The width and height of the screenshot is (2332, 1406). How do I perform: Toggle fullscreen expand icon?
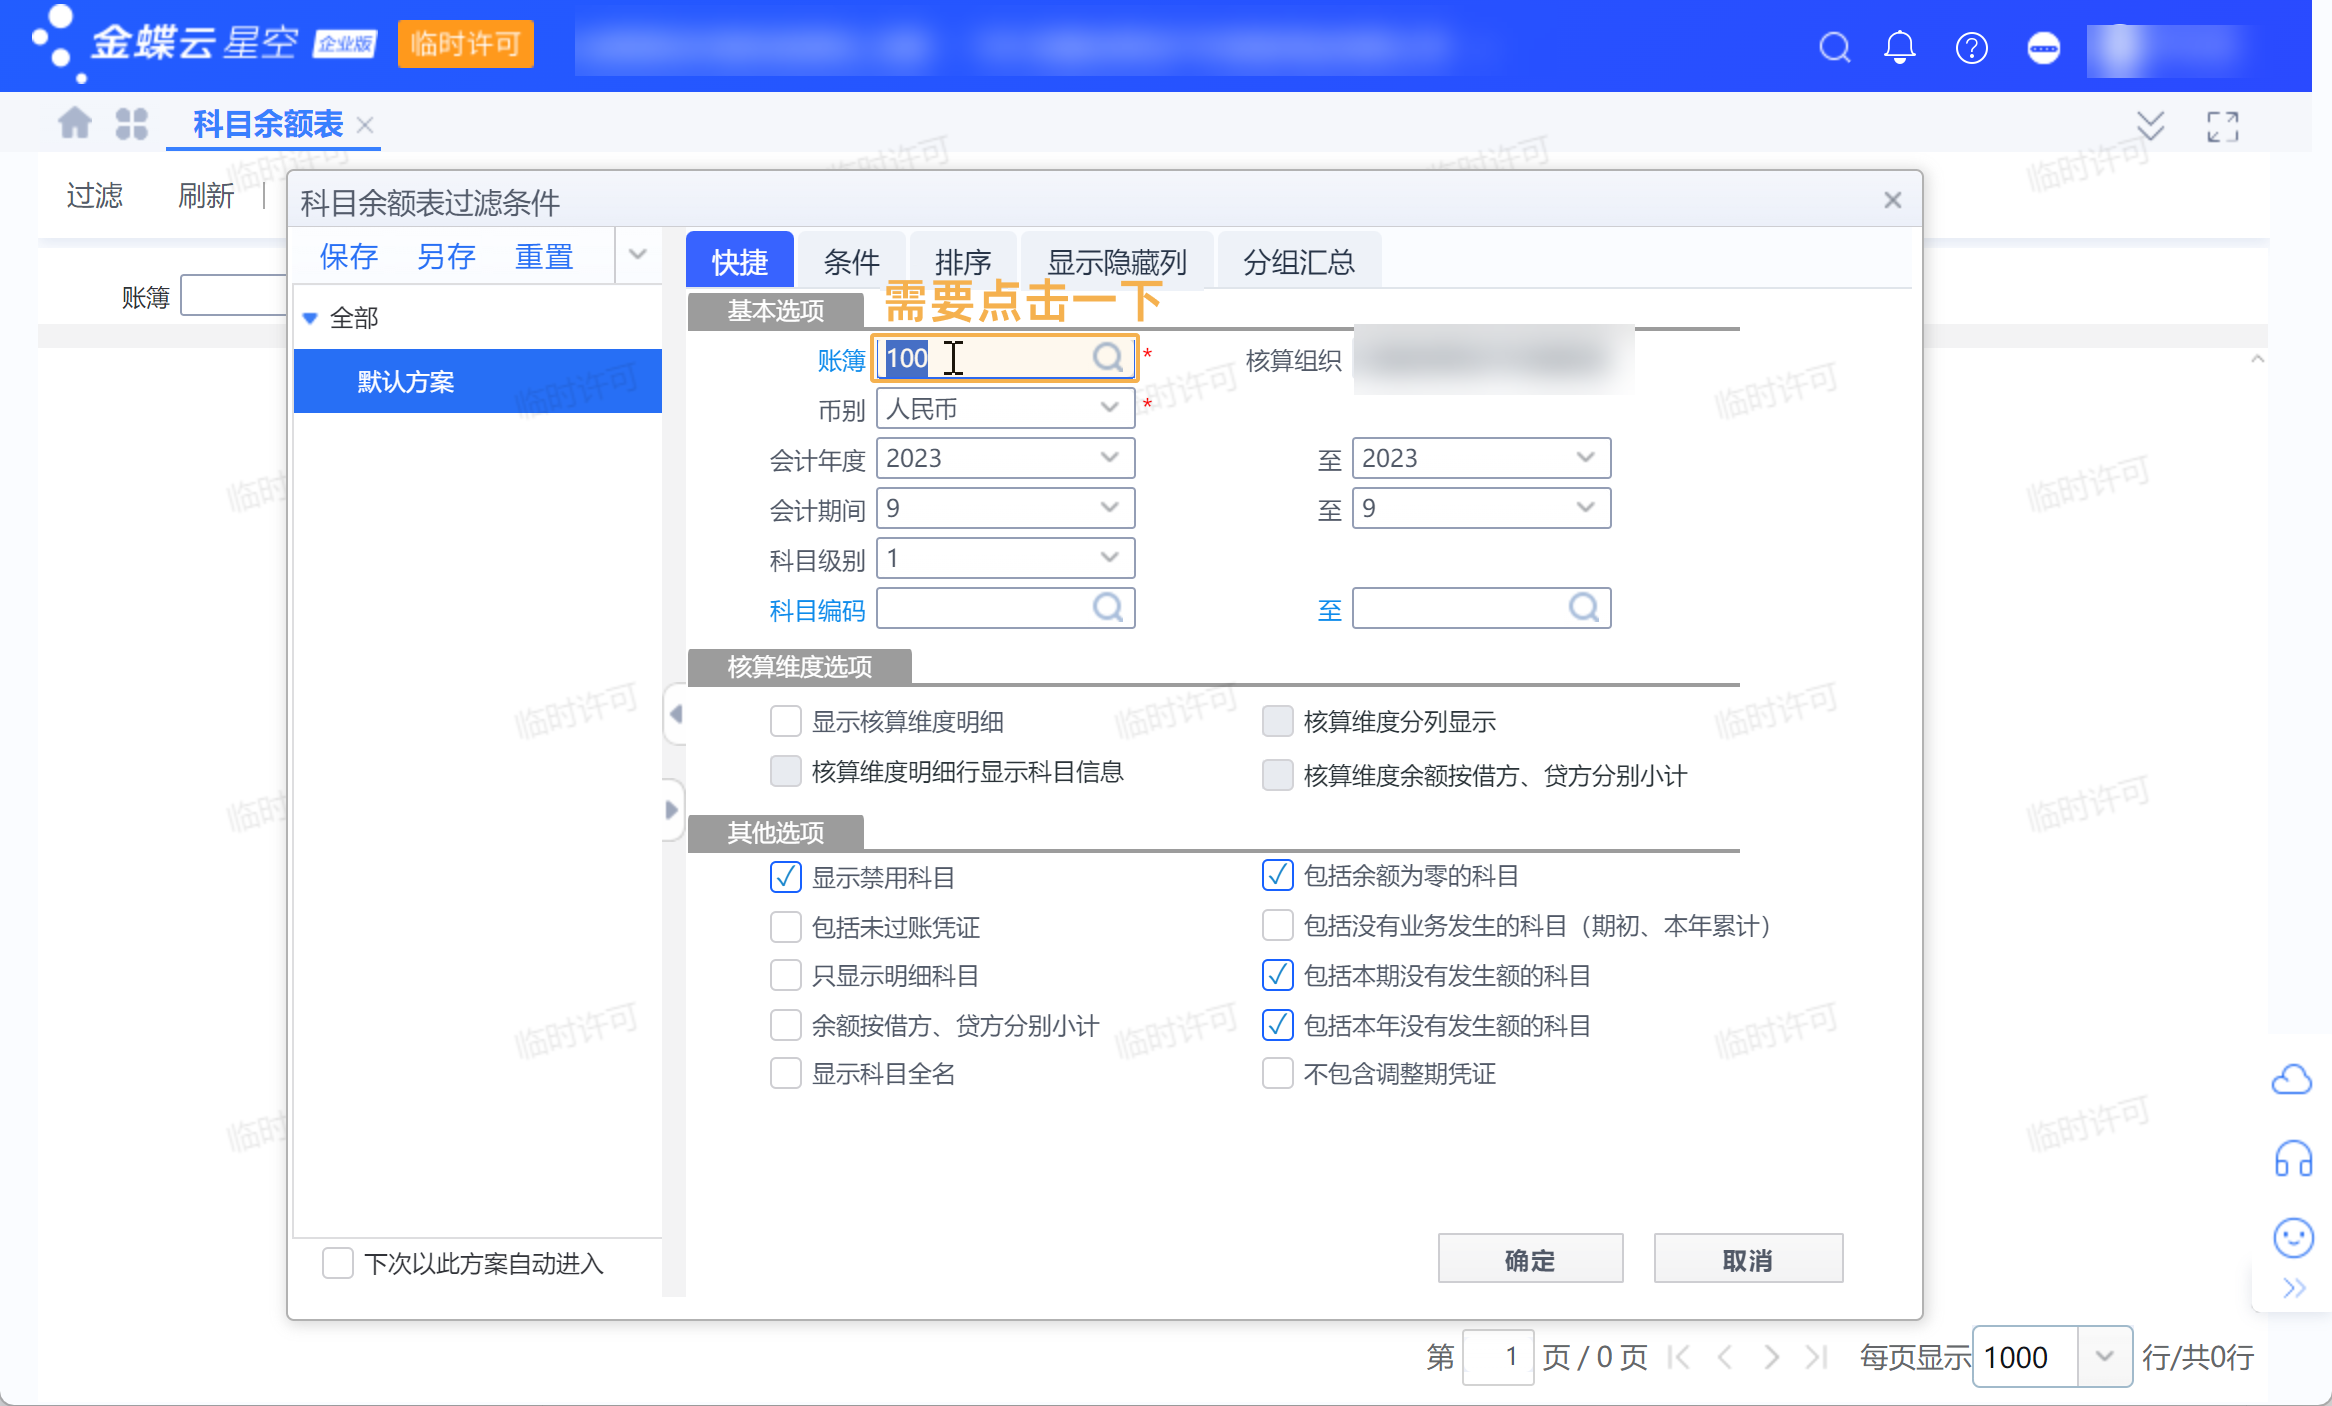(2222, 126)
